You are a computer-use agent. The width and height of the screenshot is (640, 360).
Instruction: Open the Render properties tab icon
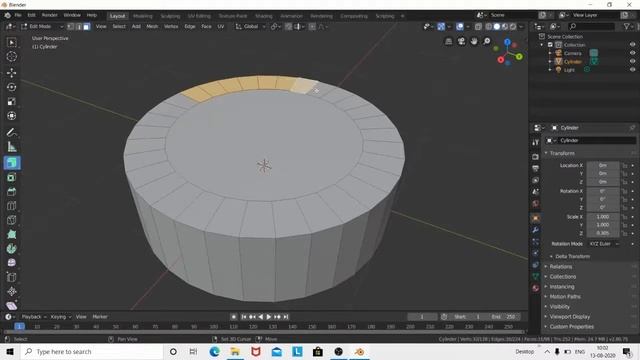pos(536,157)
